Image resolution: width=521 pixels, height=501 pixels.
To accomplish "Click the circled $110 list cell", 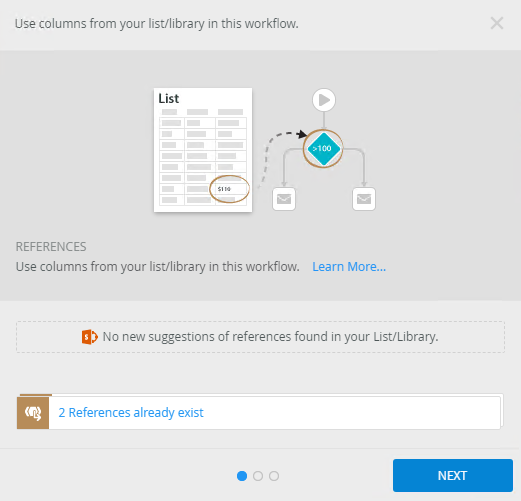I will coord(229,189).
